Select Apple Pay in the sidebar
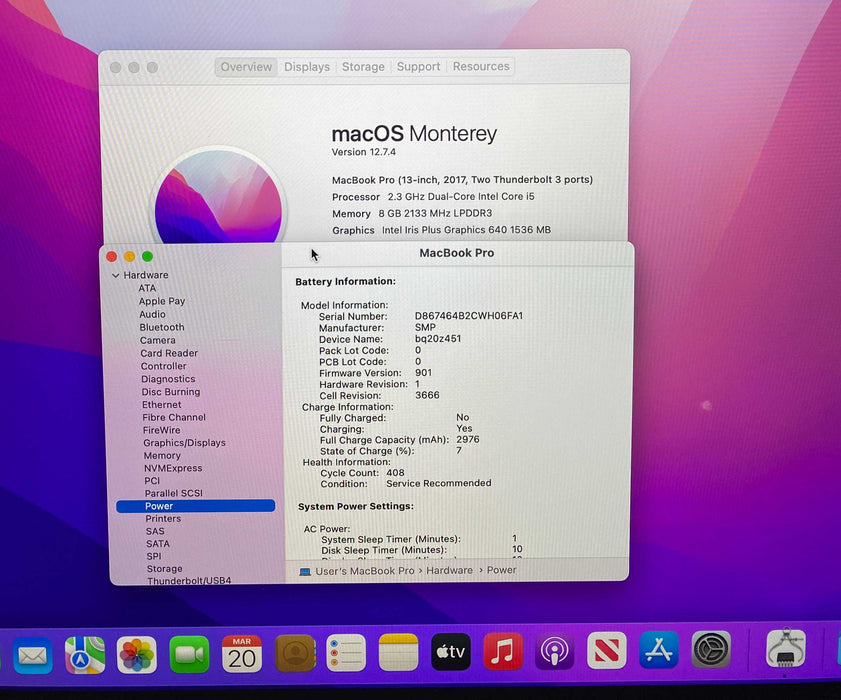This screenshot has width=841, height=700. coord(162,301)
